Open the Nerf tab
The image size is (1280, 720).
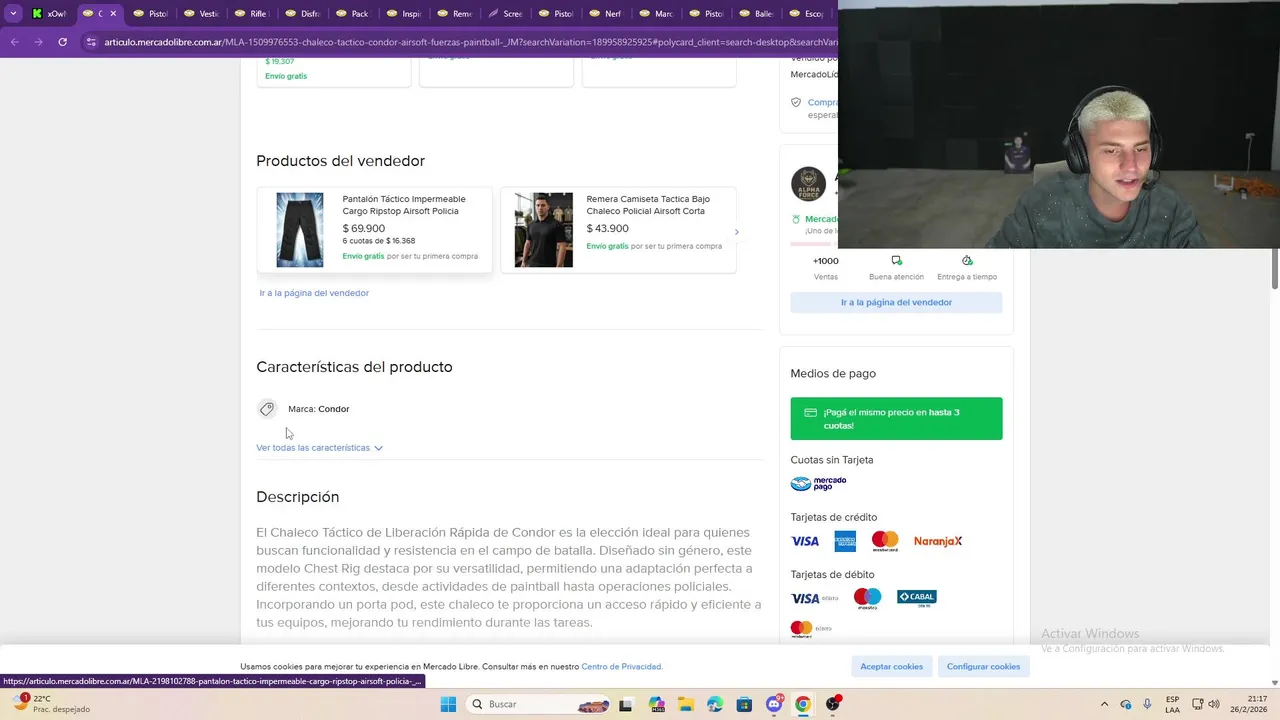click(x=605, y=14)
